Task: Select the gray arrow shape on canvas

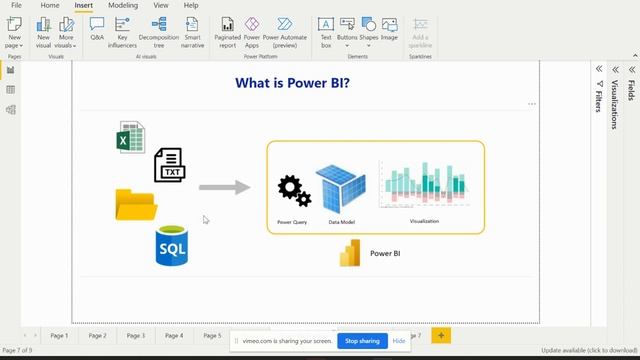Action: 224,187
